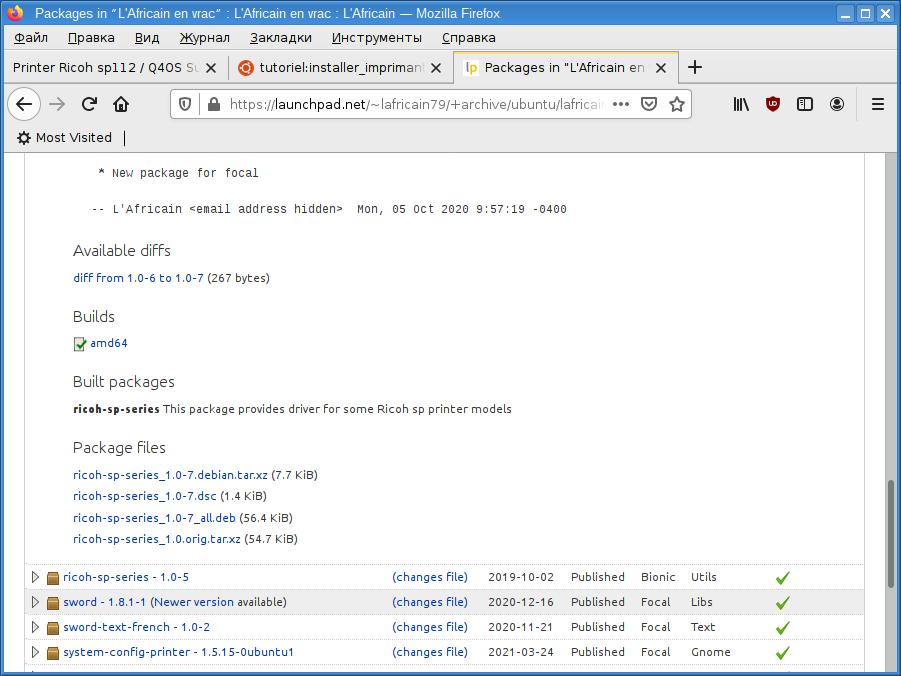
Task: Open the Library bookmarks and history
Action: tap(741, 104)
